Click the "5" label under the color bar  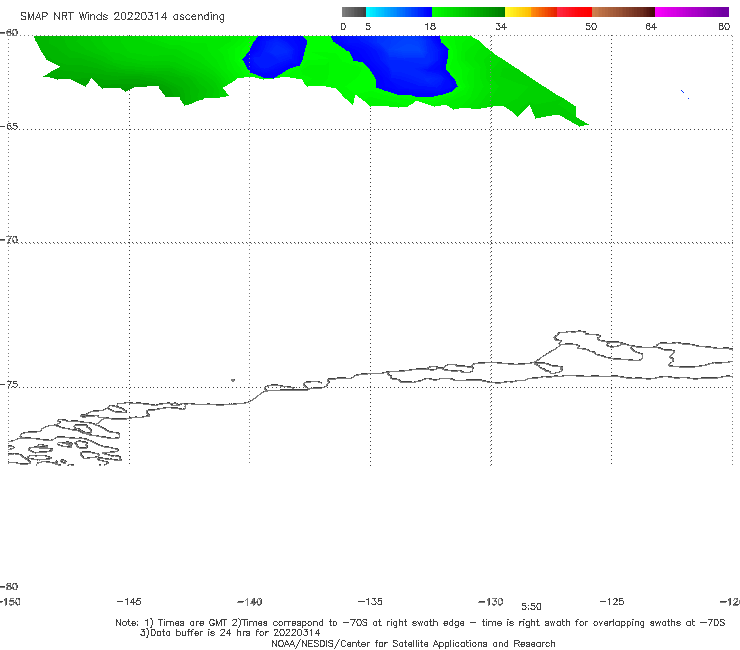pos(368,26)
